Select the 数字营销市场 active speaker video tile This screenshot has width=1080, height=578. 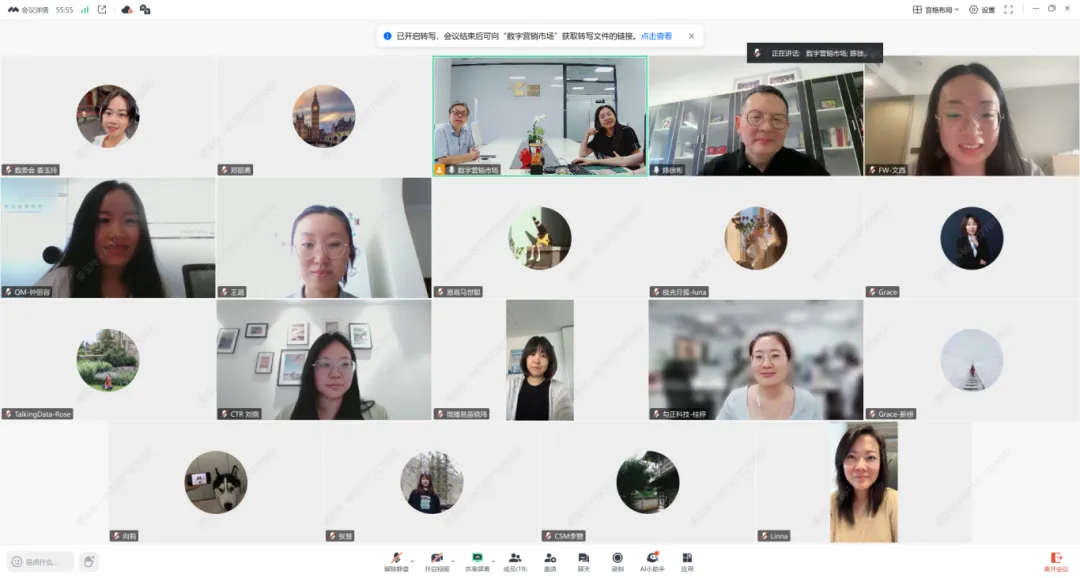point(540,116)
